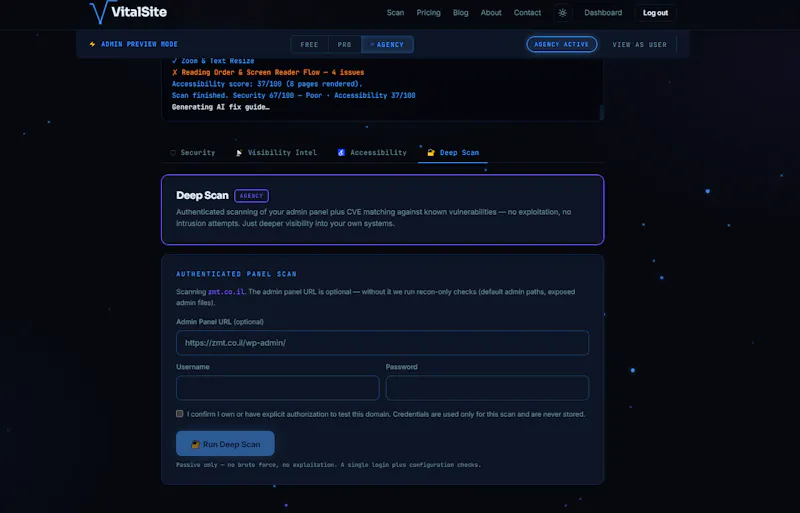Viewport: 800px width, 513px height.
Task: Focus the Admin Panel URL field
Action: pos(383,343)
